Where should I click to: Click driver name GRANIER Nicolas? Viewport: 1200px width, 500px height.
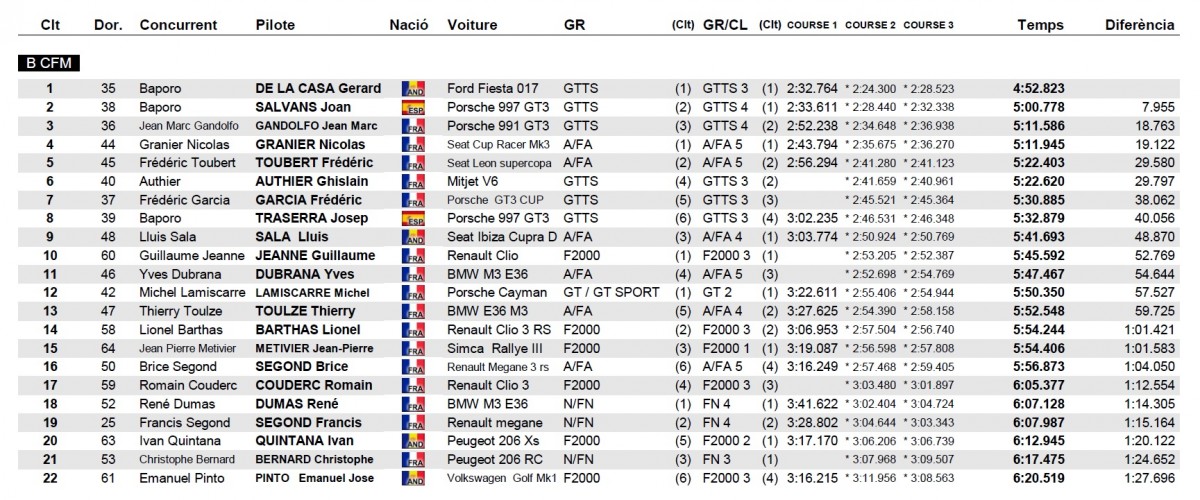[x=308, y=144]
